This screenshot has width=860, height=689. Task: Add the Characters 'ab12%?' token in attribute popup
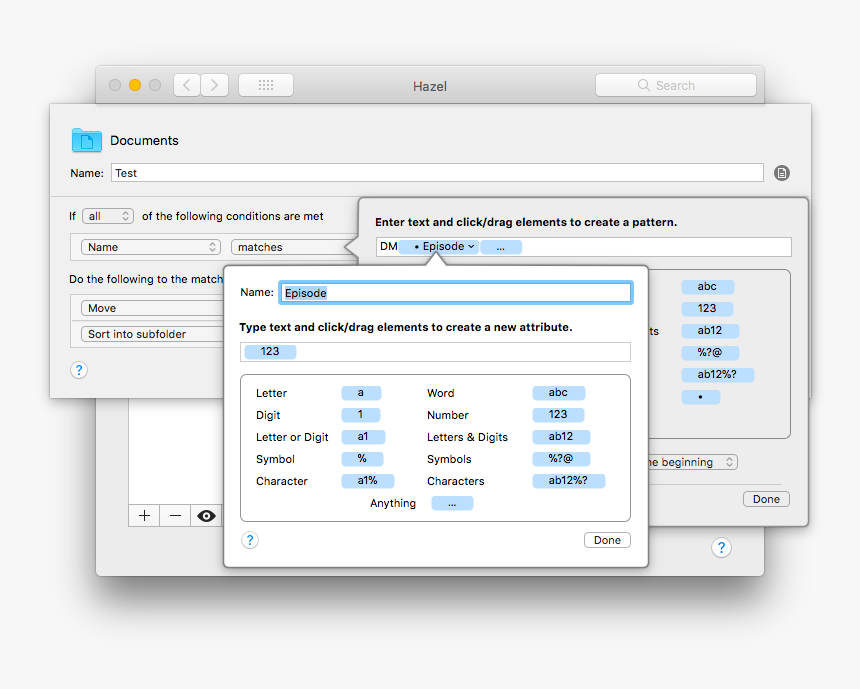[569, 481]
